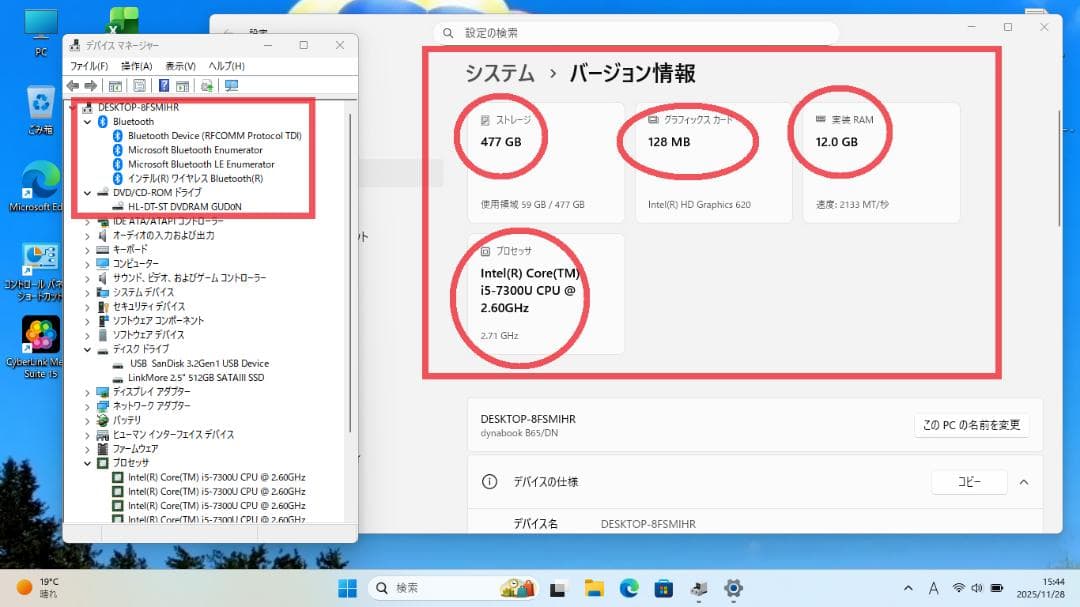Open Properties via the Device Manager toolbar icon
The height and width of the screenshot is (607, 1080).
[141, 85]
